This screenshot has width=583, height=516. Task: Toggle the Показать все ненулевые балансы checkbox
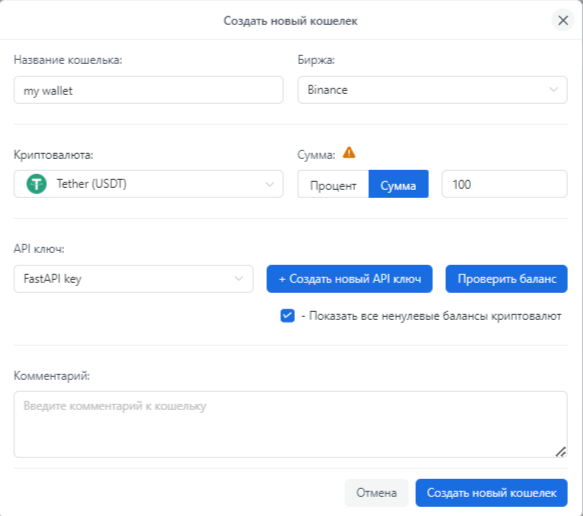pyautogui.click(x=287, y=316)
